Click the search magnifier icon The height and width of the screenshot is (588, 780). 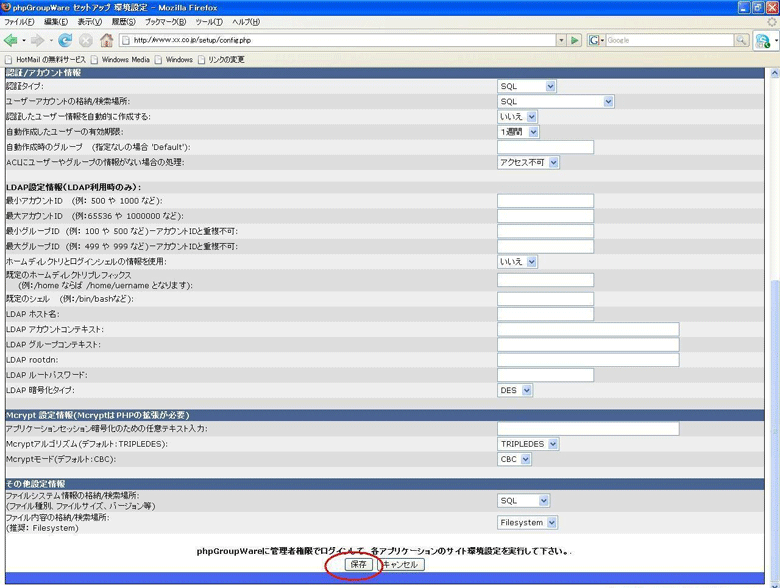pos(741,40)
